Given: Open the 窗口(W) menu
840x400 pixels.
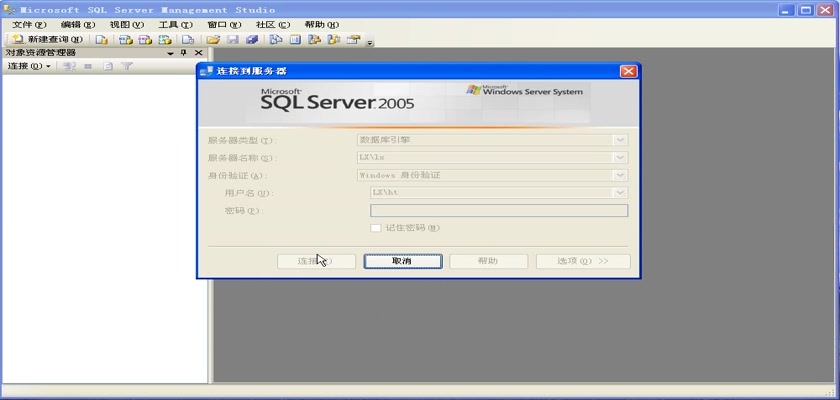Looking at the screenshot, I should pos(224,25).
